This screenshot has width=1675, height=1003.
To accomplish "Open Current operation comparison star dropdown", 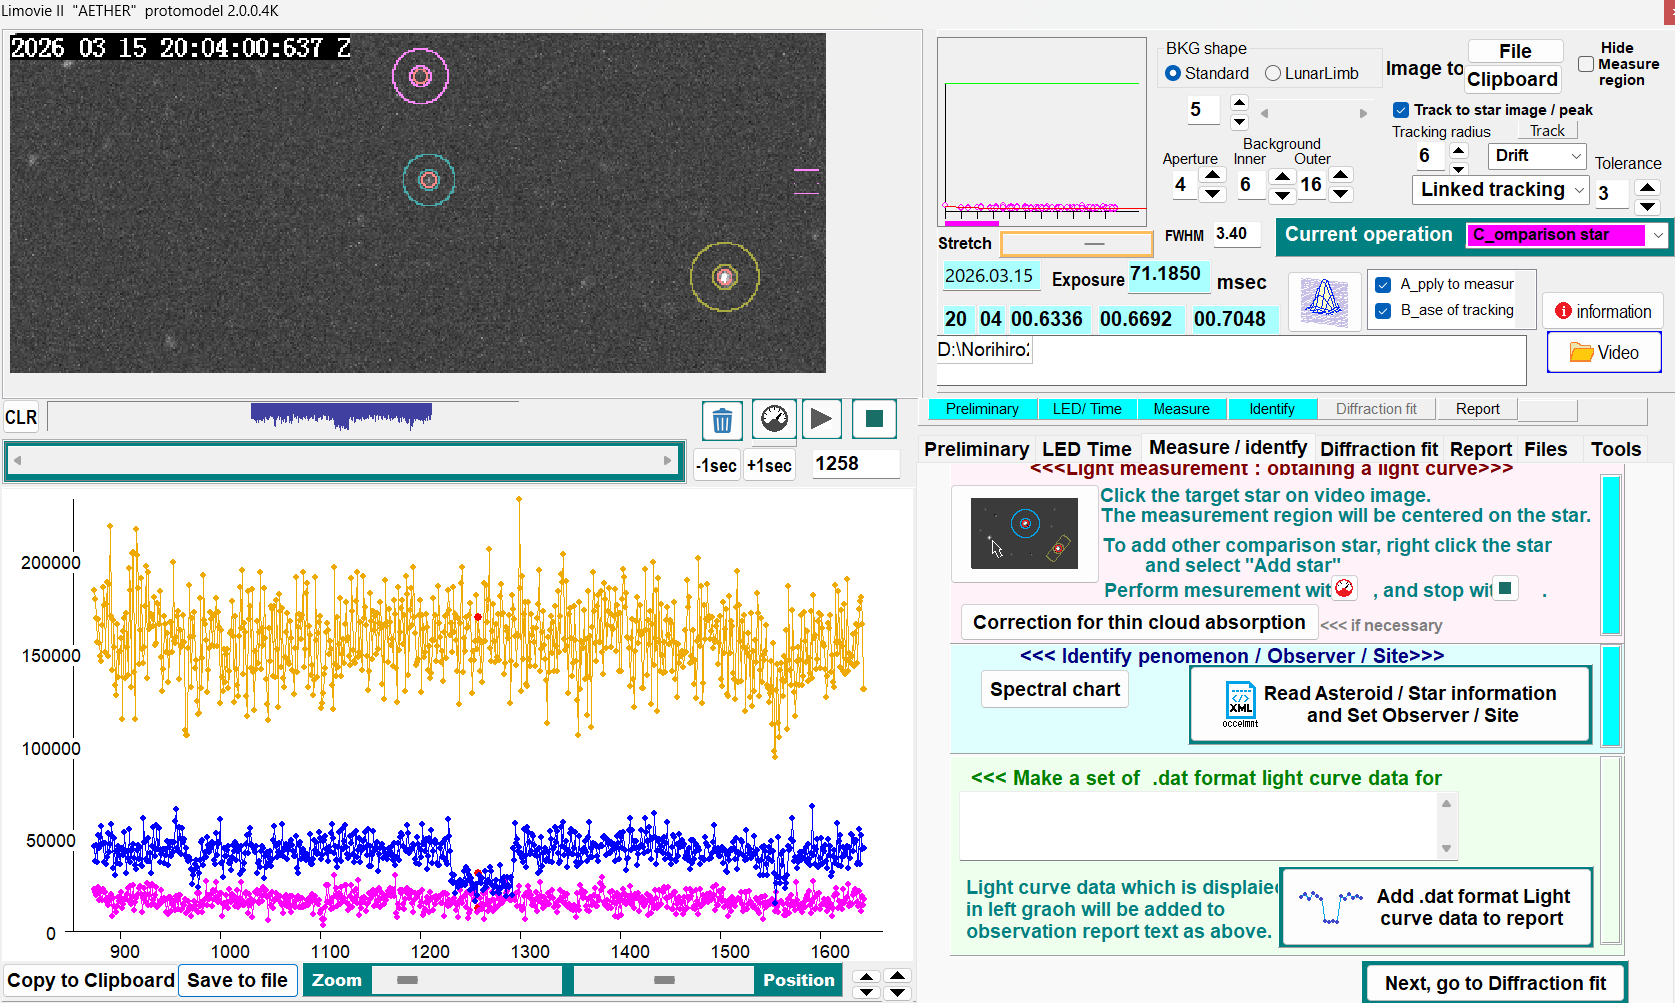I will pyautogui.click(x=1658, y=235).
